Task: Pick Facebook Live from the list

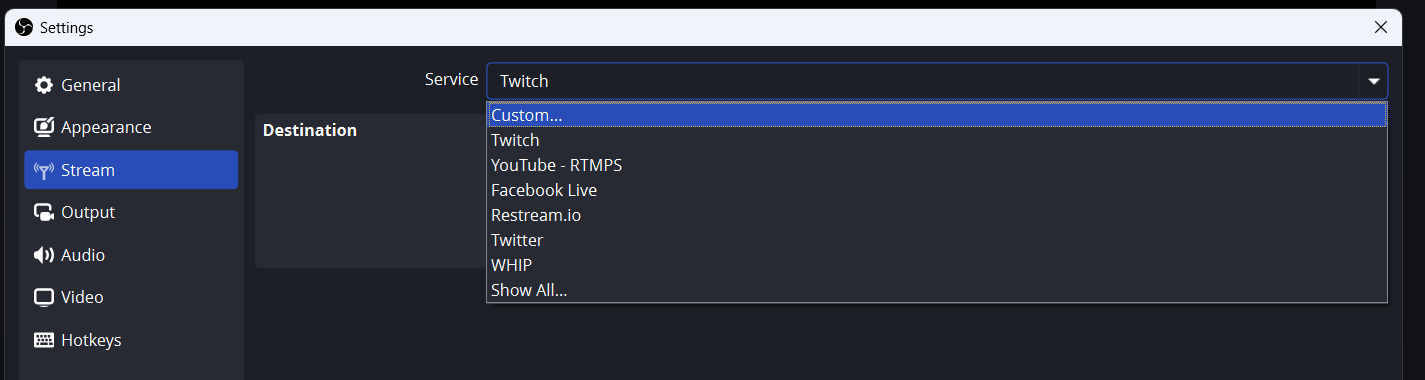Action: coord(937,190)
